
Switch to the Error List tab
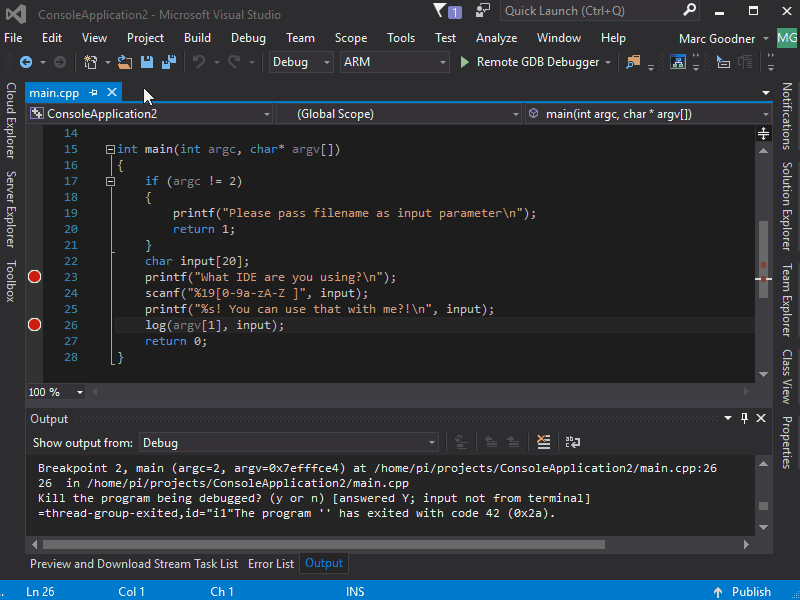click(271, 564)
